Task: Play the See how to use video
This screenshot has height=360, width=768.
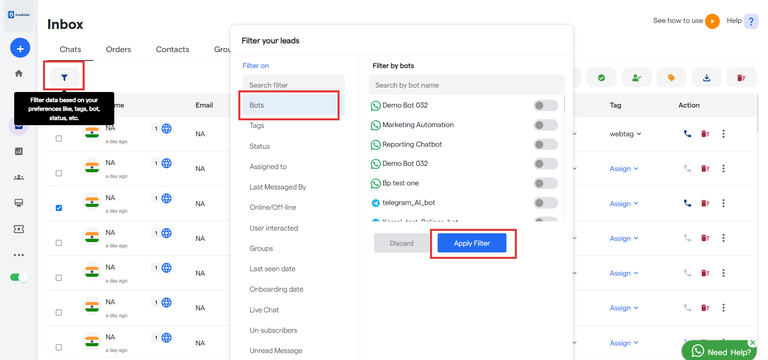Action: 712,21
